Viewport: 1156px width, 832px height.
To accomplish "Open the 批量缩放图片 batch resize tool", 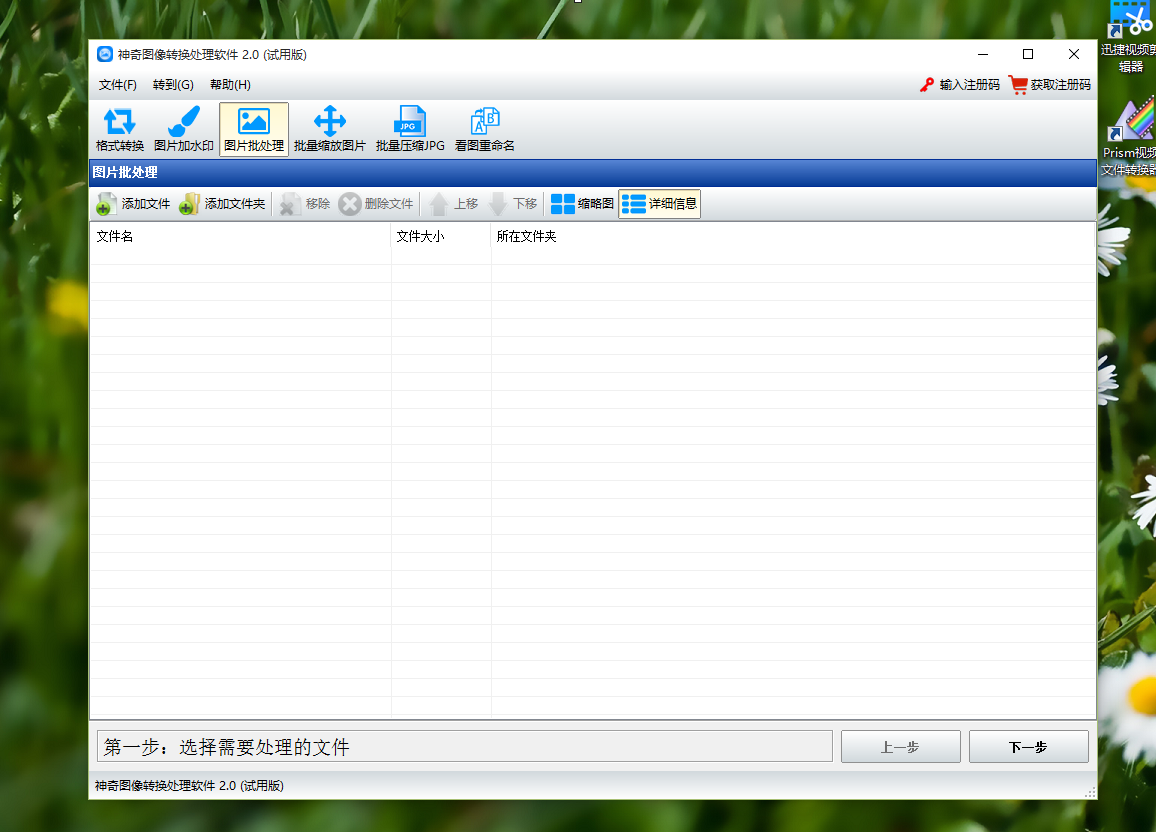I will (x=330, y=129).
